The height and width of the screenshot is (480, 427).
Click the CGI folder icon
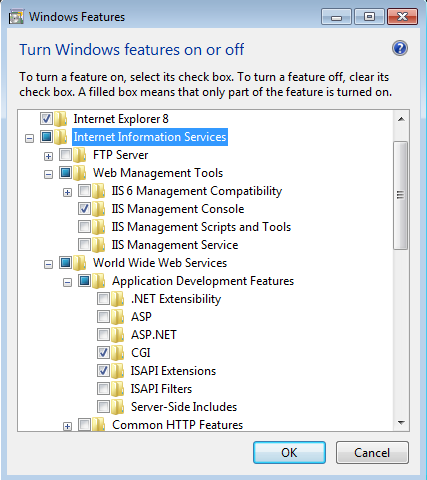coord(118,353)
